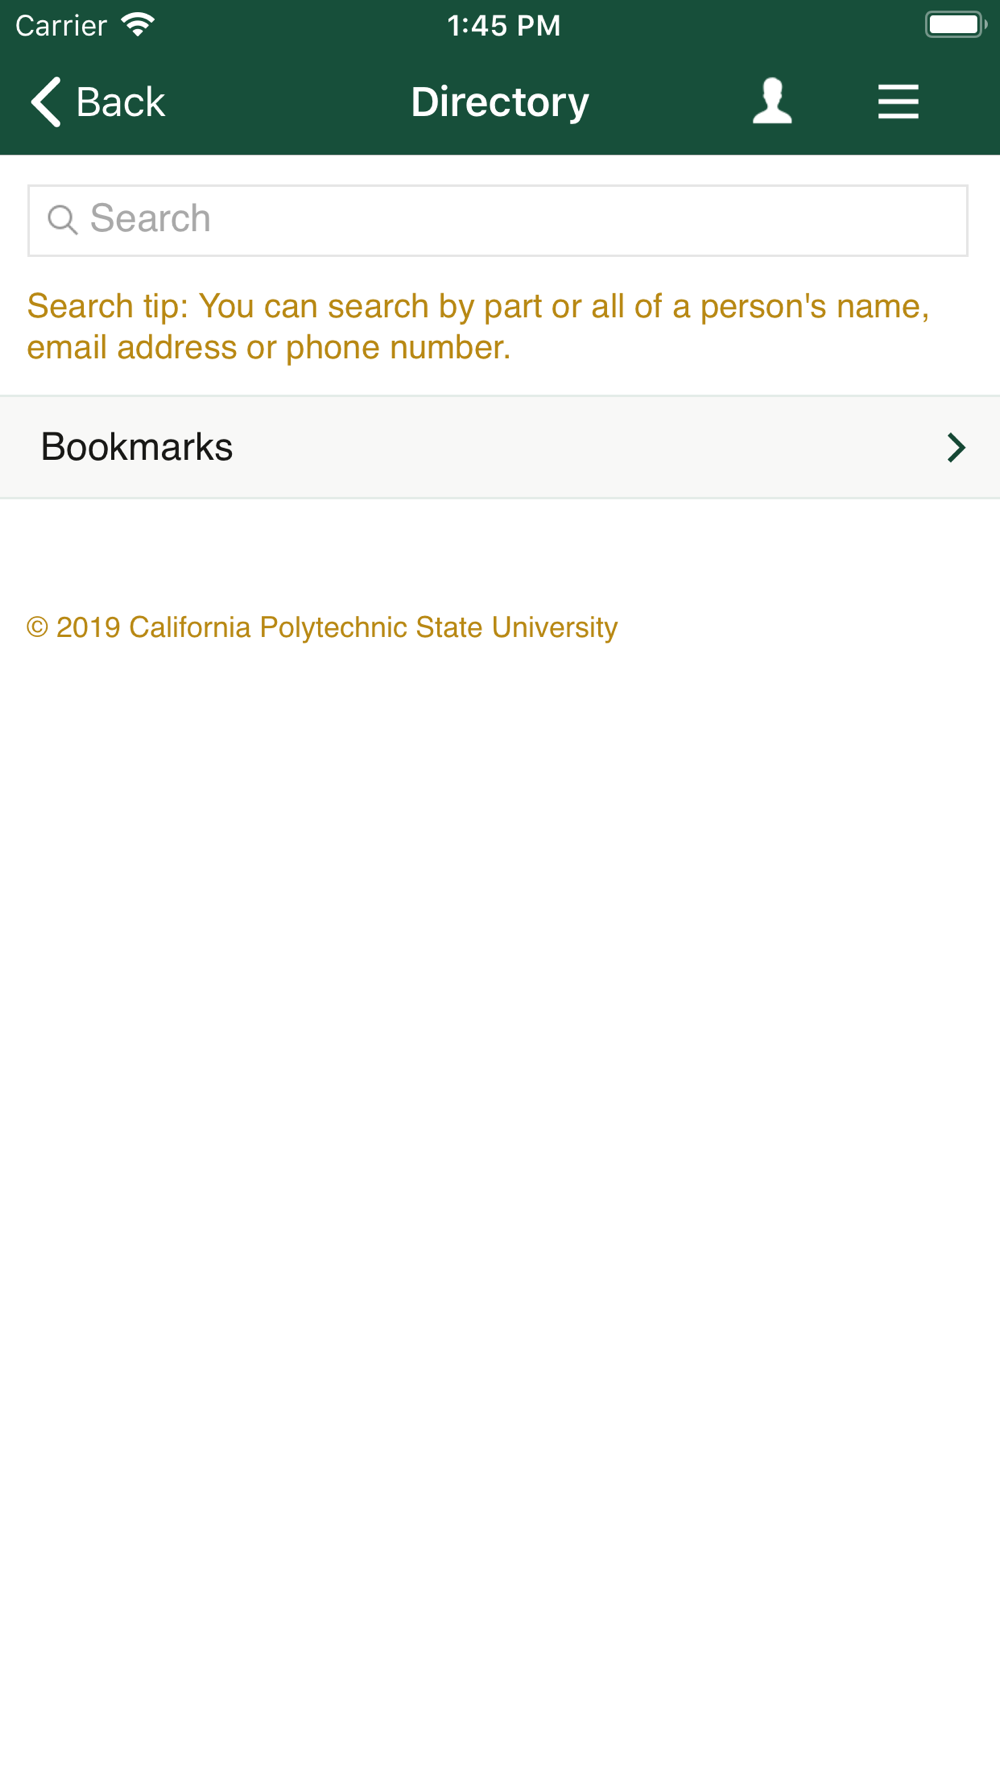Tap the Carrier label in status bar

click(x=61, y=25)
